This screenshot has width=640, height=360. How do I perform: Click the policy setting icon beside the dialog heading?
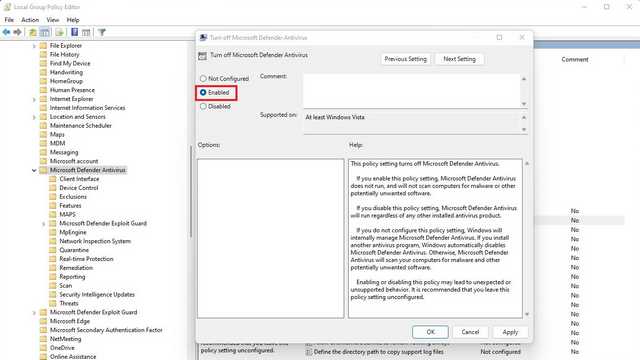pyautogui.click(x=202, y=56)
